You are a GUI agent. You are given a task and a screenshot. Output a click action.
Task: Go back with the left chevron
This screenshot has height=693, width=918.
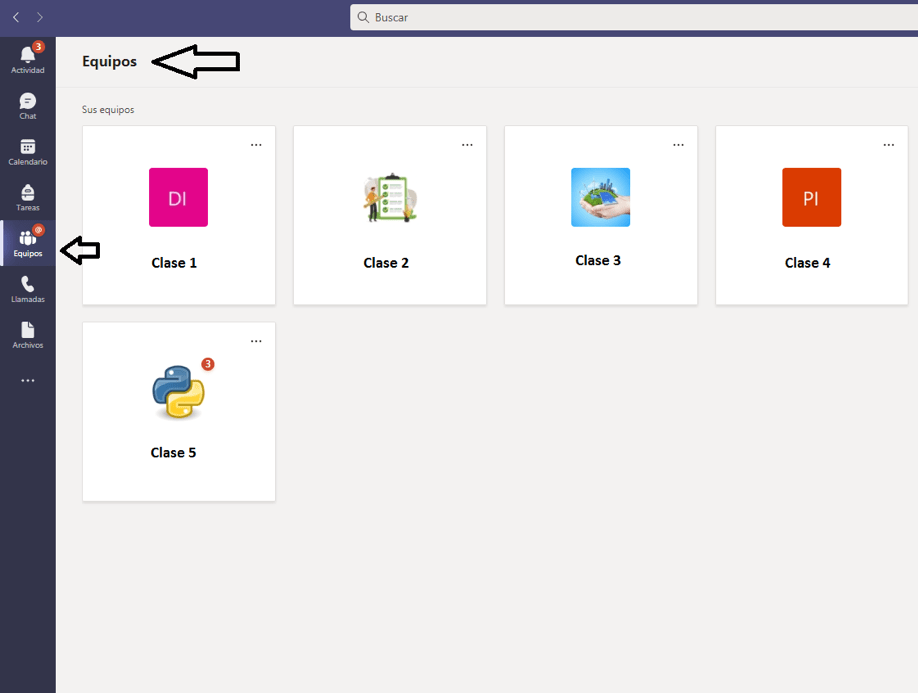tap(16, 18)
